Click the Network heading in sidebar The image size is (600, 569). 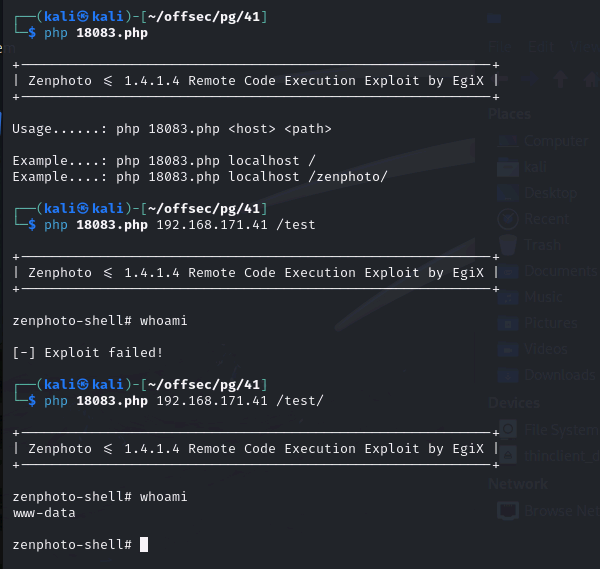[518, 484]
